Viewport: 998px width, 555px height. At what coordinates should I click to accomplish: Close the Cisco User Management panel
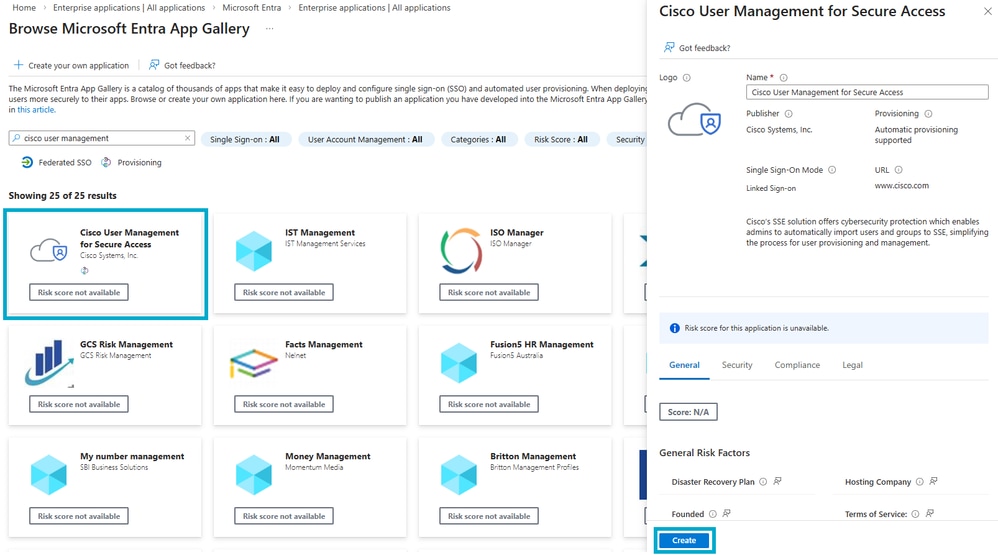pyautogui.click(x=987, y=11)
